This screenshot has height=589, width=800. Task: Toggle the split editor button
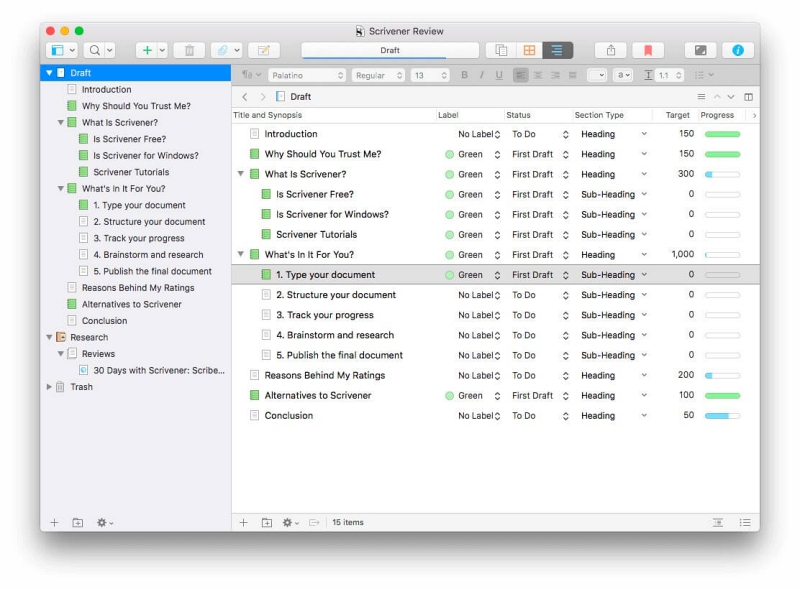pyautogui.click(x=748, y=97)
